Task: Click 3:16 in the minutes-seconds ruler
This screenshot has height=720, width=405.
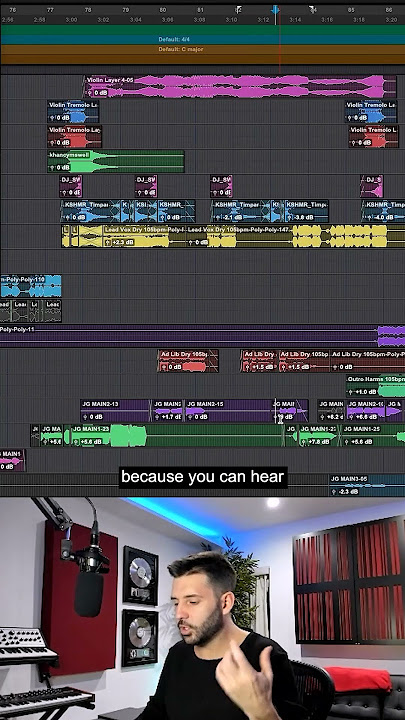Action: [327, 20]
